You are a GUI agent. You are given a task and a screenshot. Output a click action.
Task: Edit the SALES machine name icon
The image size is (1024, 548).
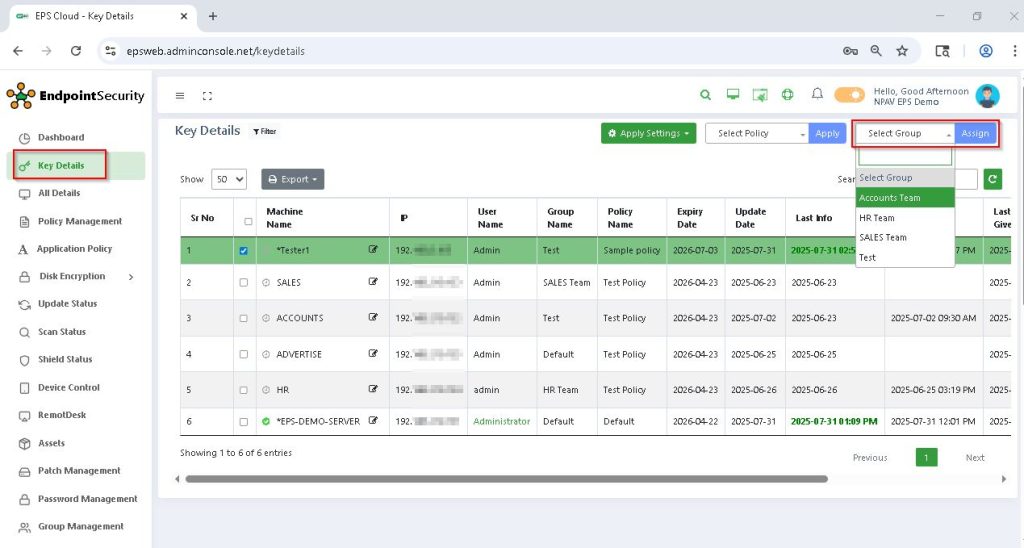click(373, 282)
